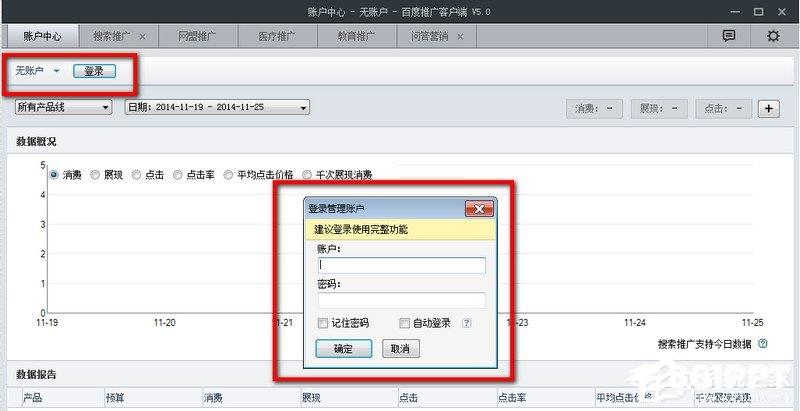
Task: Click the 展现 summary box in toolbar
Action: (659, 109)
